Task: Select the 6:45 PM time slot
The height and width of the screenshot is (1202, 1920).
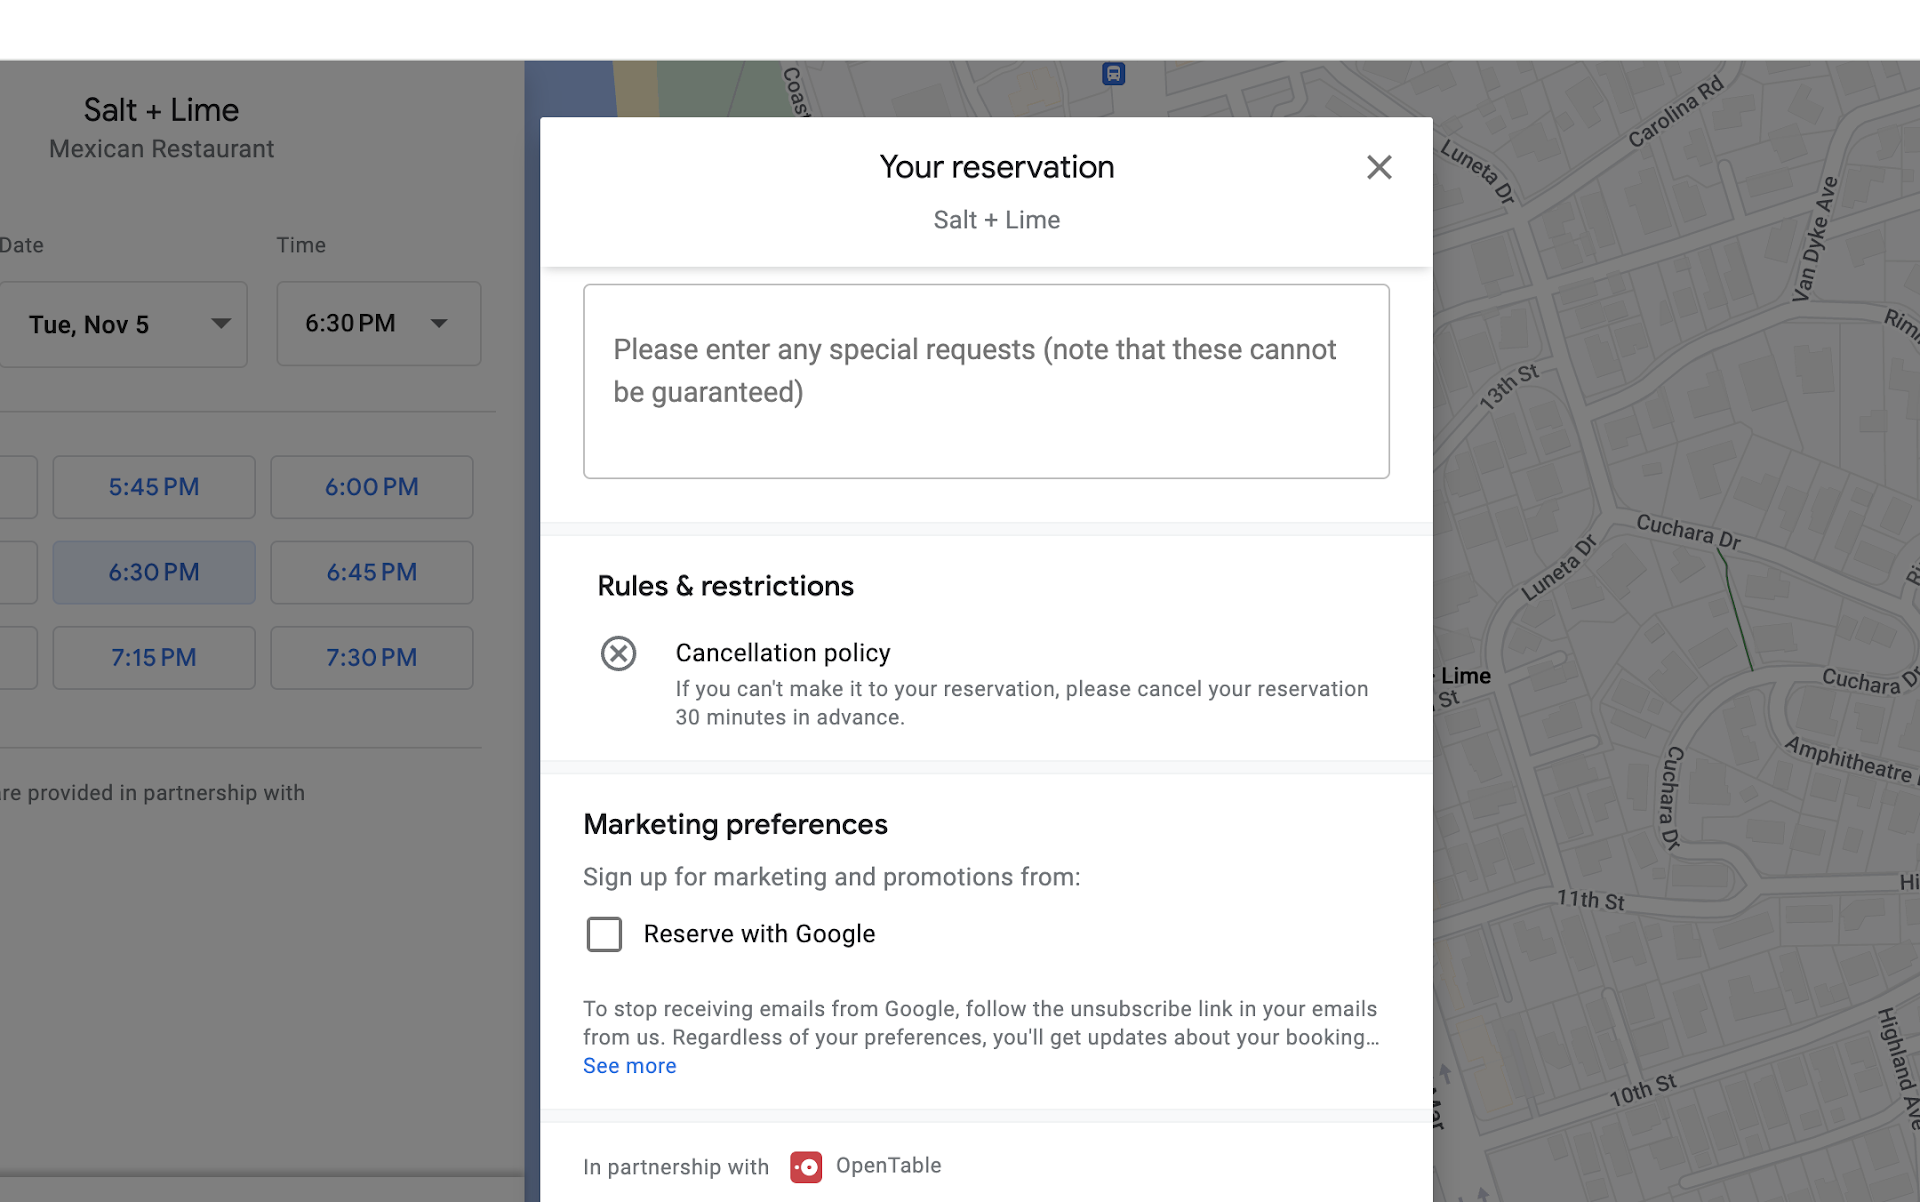Action: point(371,572)
